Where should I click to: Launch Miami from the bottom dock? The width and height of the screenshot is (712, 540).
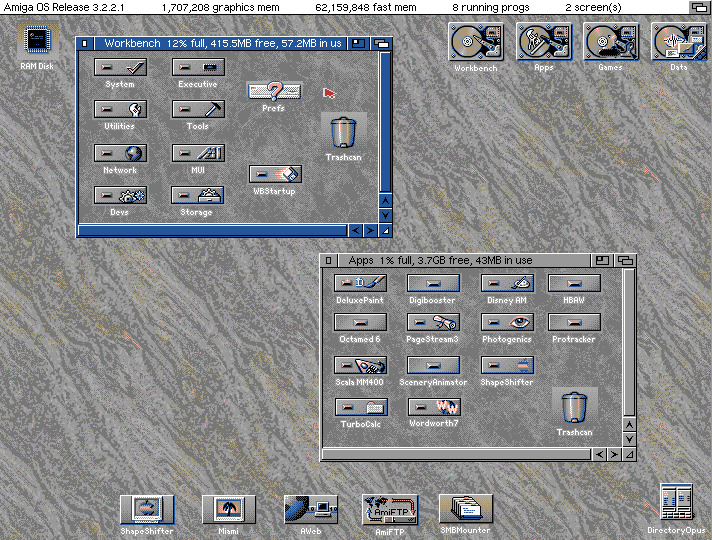pyautogui.click(x=228, y=509)
